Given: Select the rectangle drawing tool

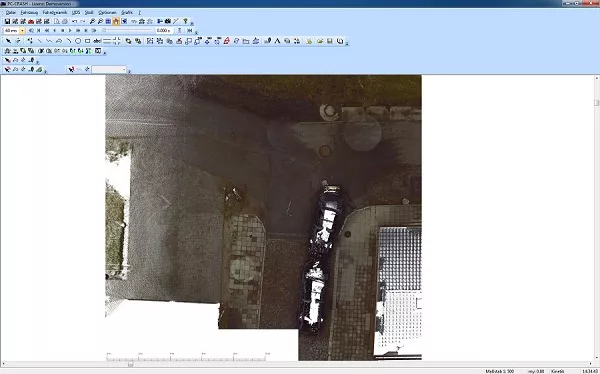Looking at the screenshot, I should (88, 41).
